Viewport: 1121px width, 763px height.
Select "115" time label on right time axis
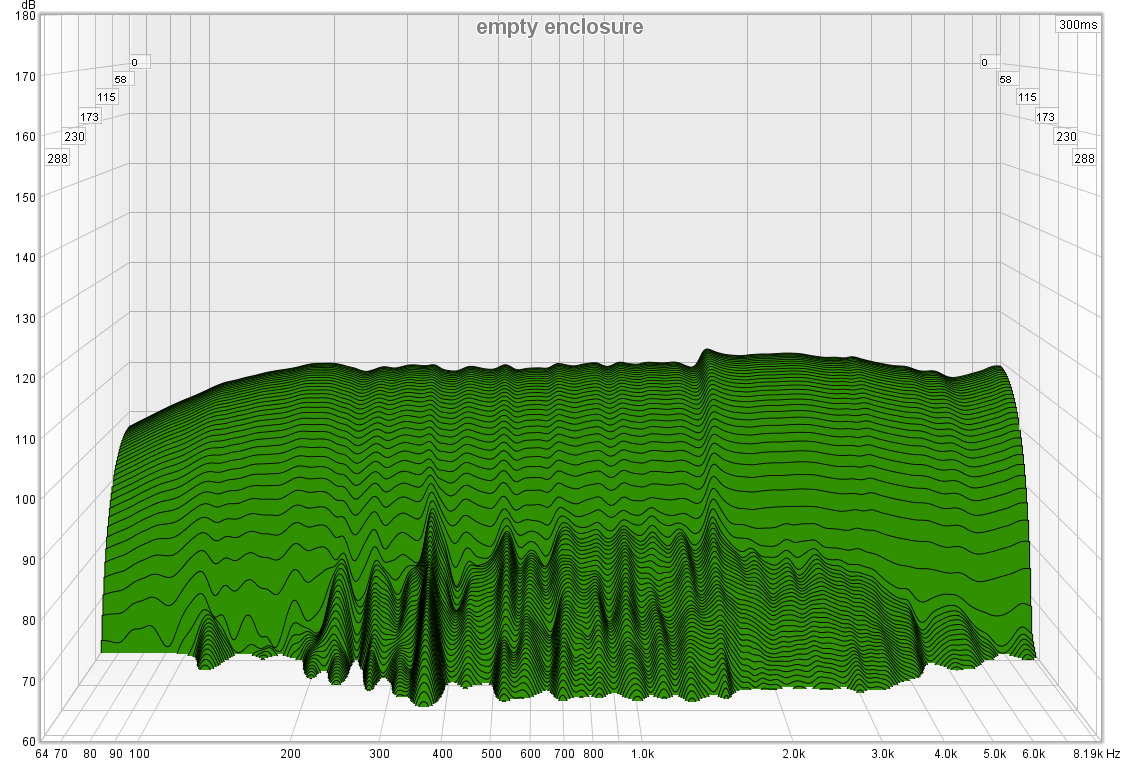point(1027,97)
